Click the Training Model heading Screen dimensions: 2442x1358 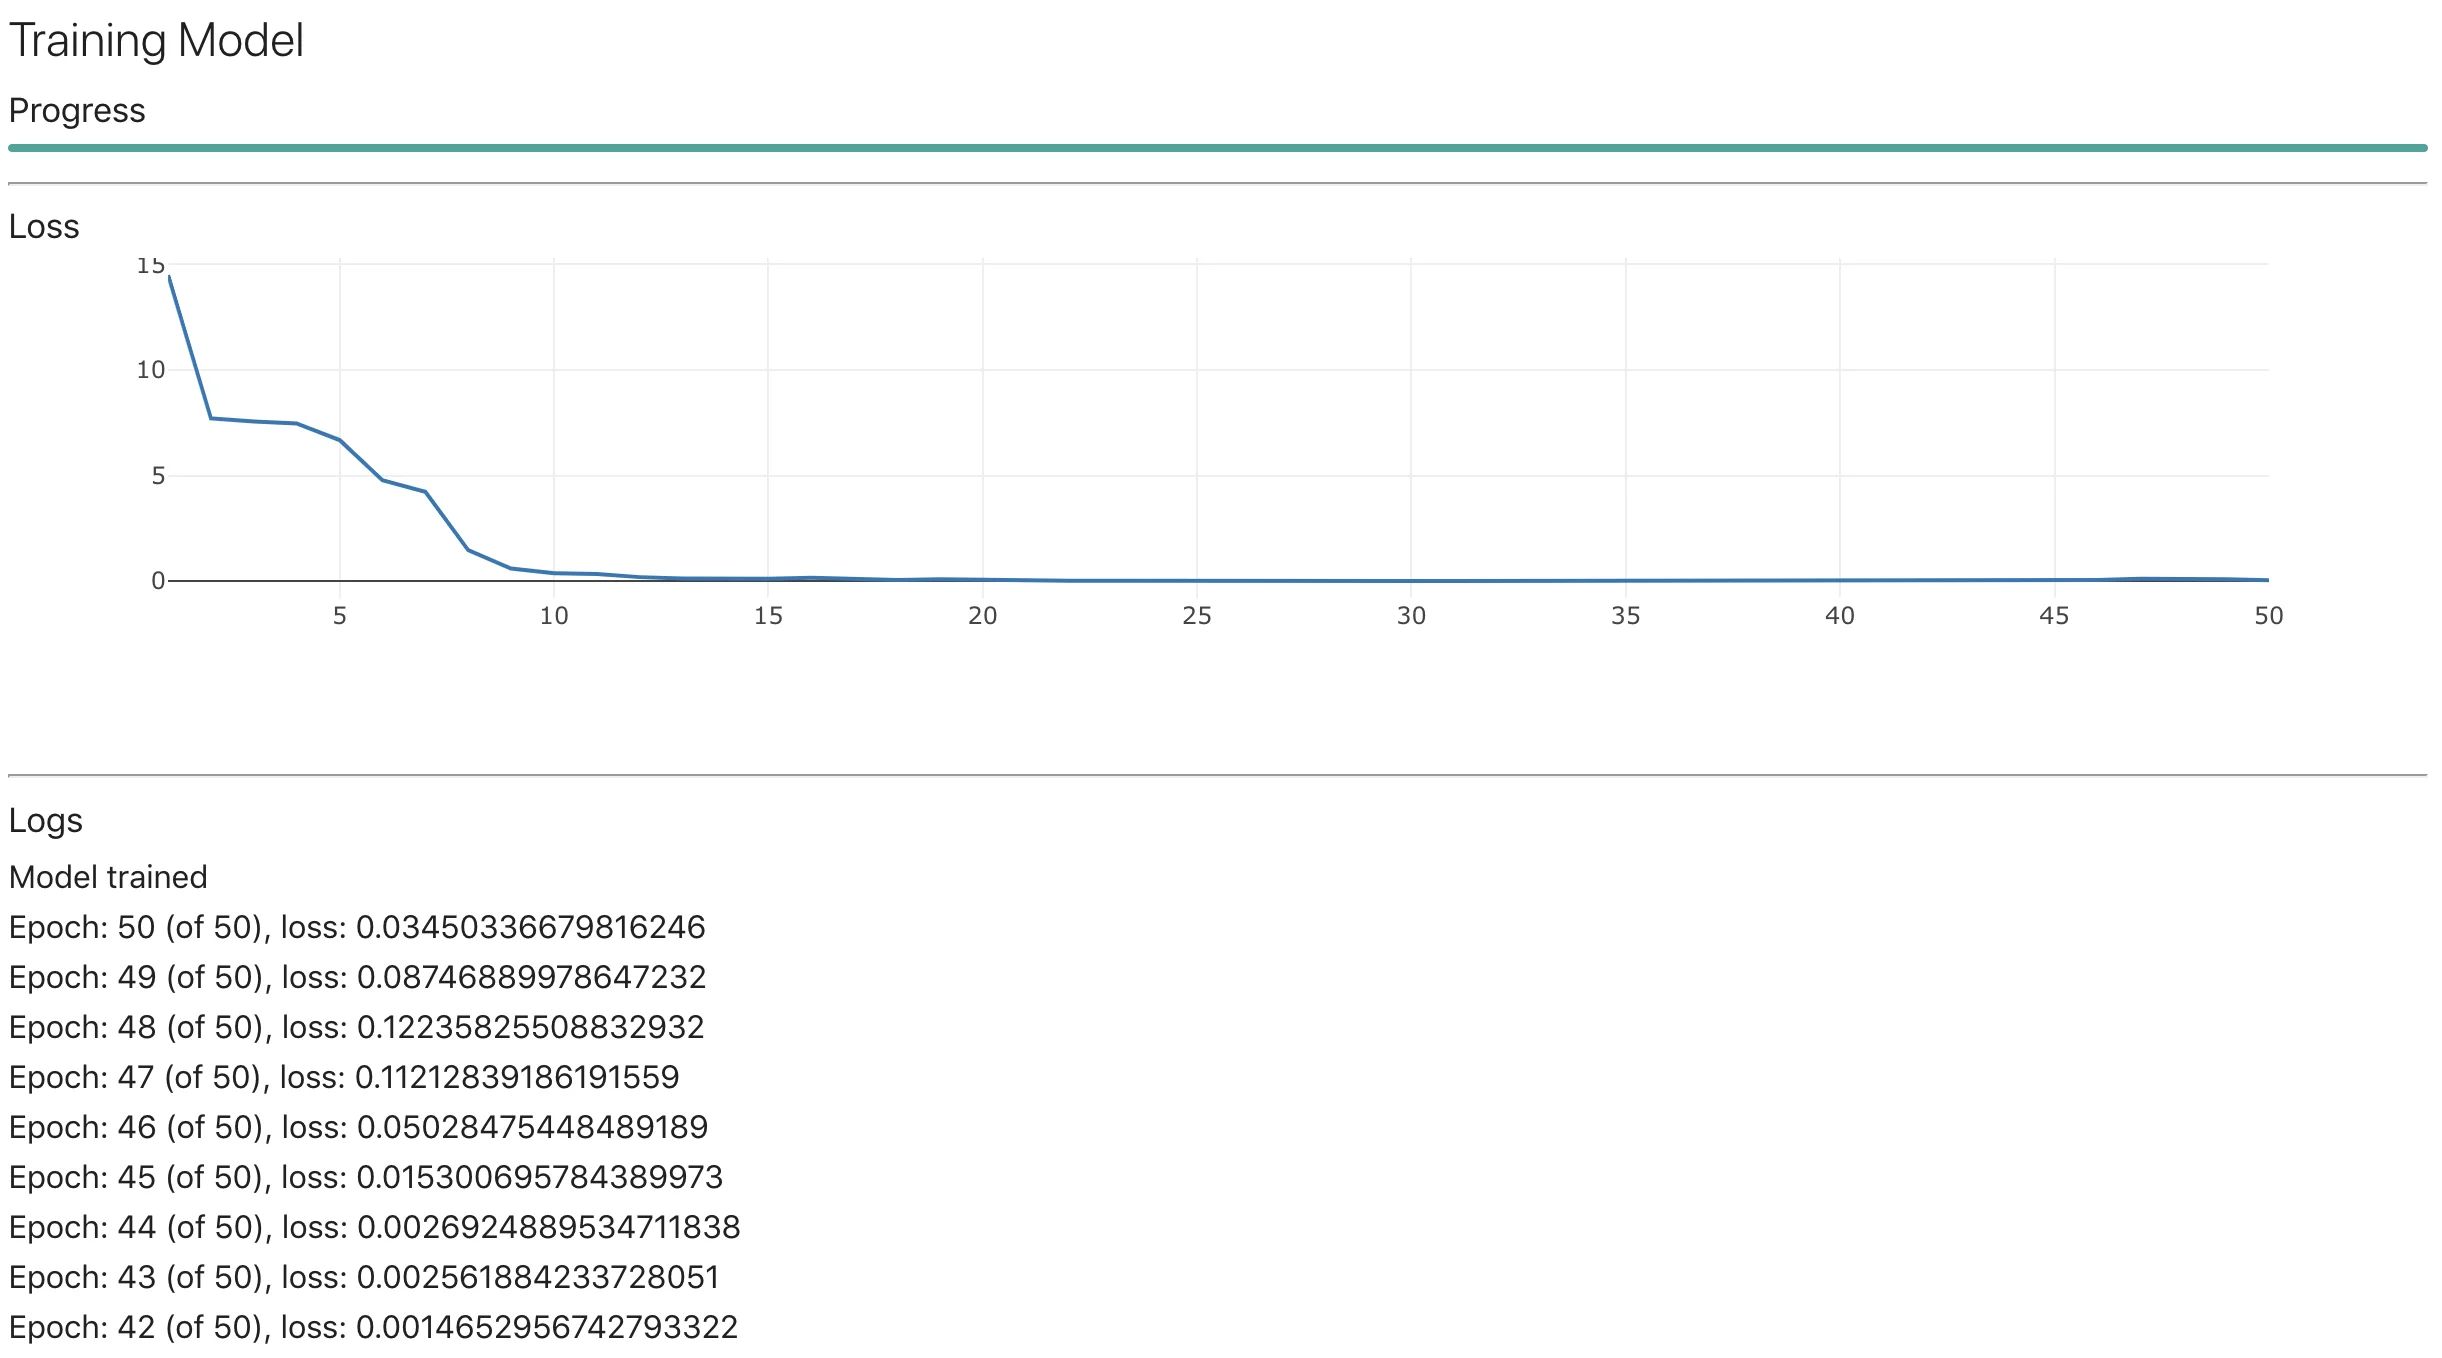point(156,41)
